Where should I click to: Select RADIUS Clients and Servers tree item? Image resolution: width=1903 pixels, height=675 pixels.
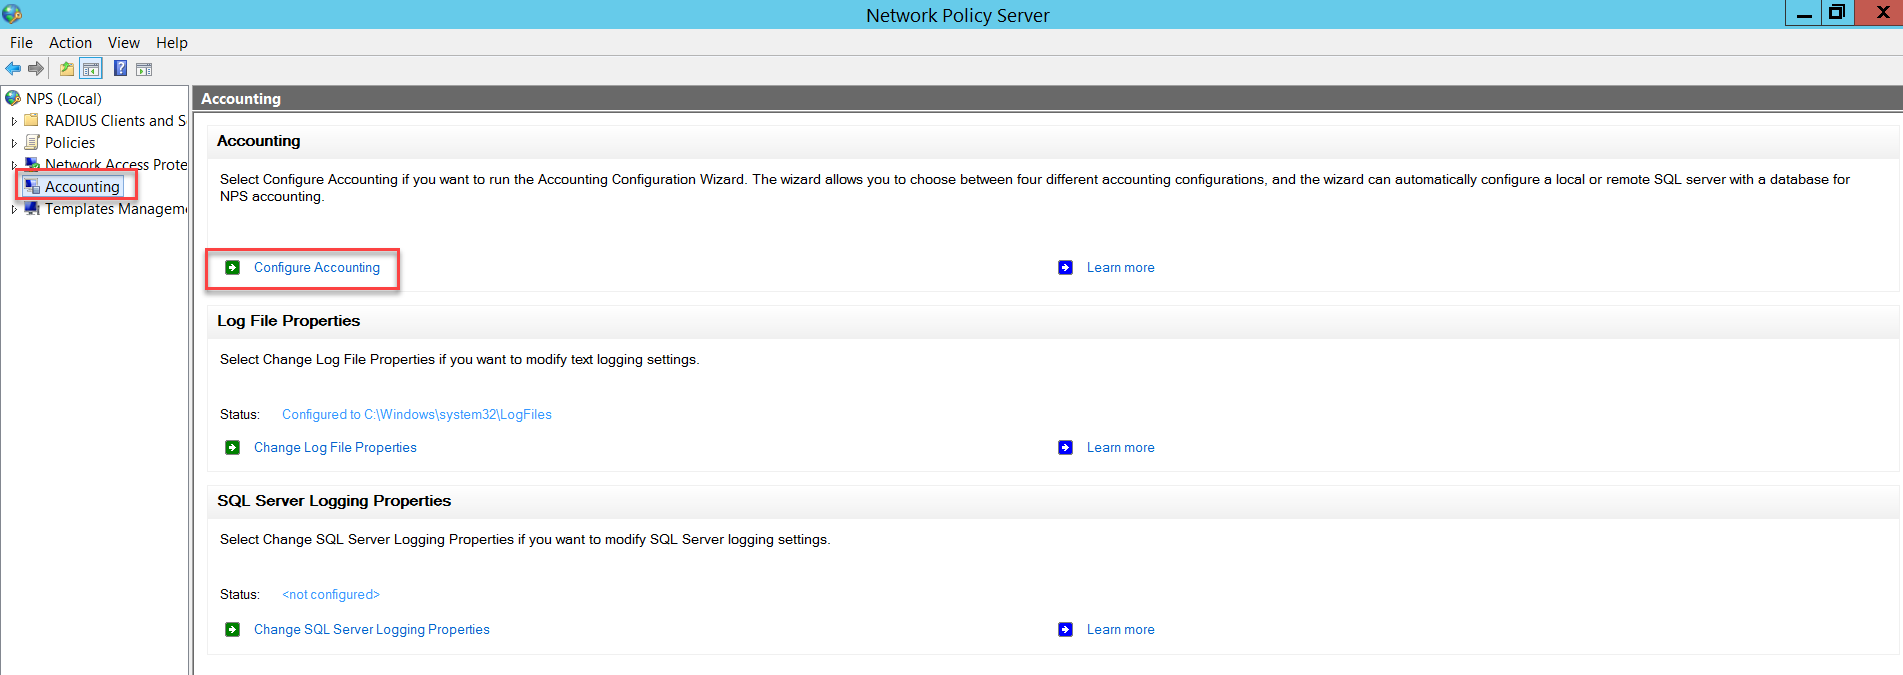tap(115, 120)
